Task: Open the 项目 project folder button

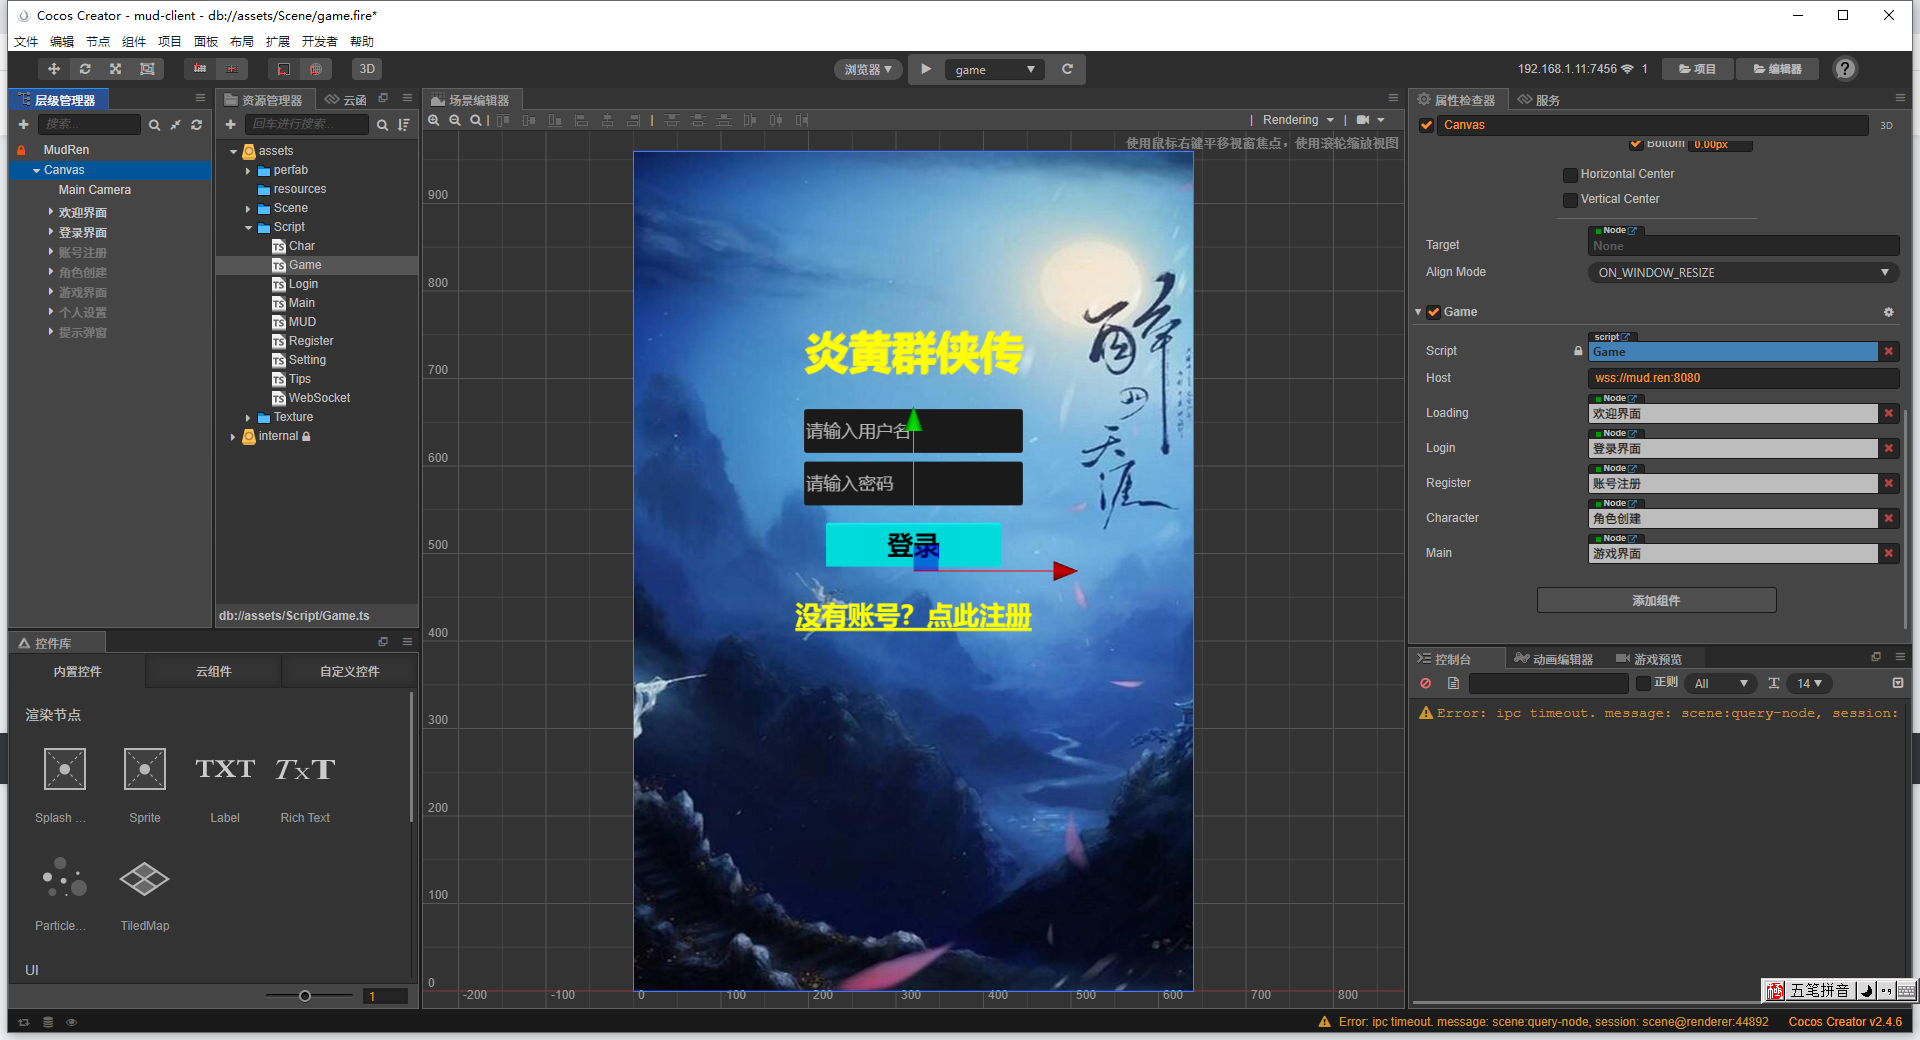Action: (x=1698, y=69)
